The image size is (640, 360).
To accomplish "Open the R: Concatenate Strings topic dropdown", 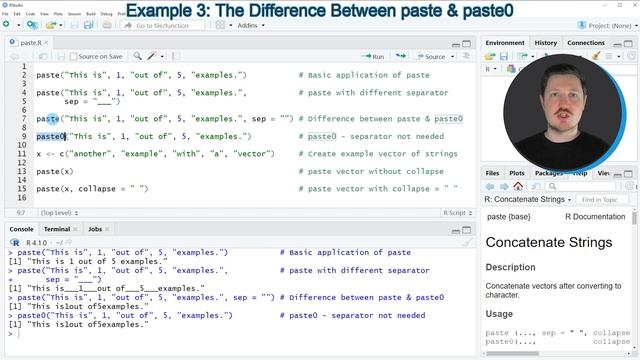I will (527, 200).
